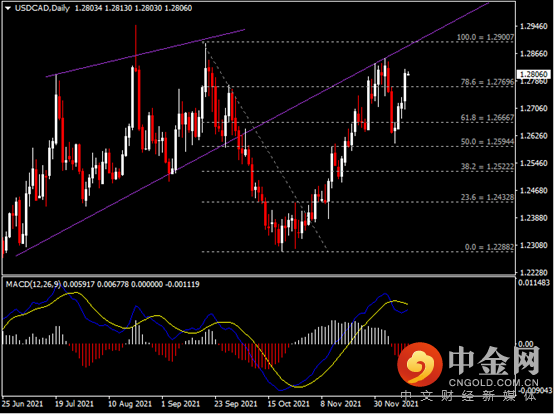Viewport: 554px width, 414px height.
Task: Select the short upper purple trendline
Action: coord(146,53)
